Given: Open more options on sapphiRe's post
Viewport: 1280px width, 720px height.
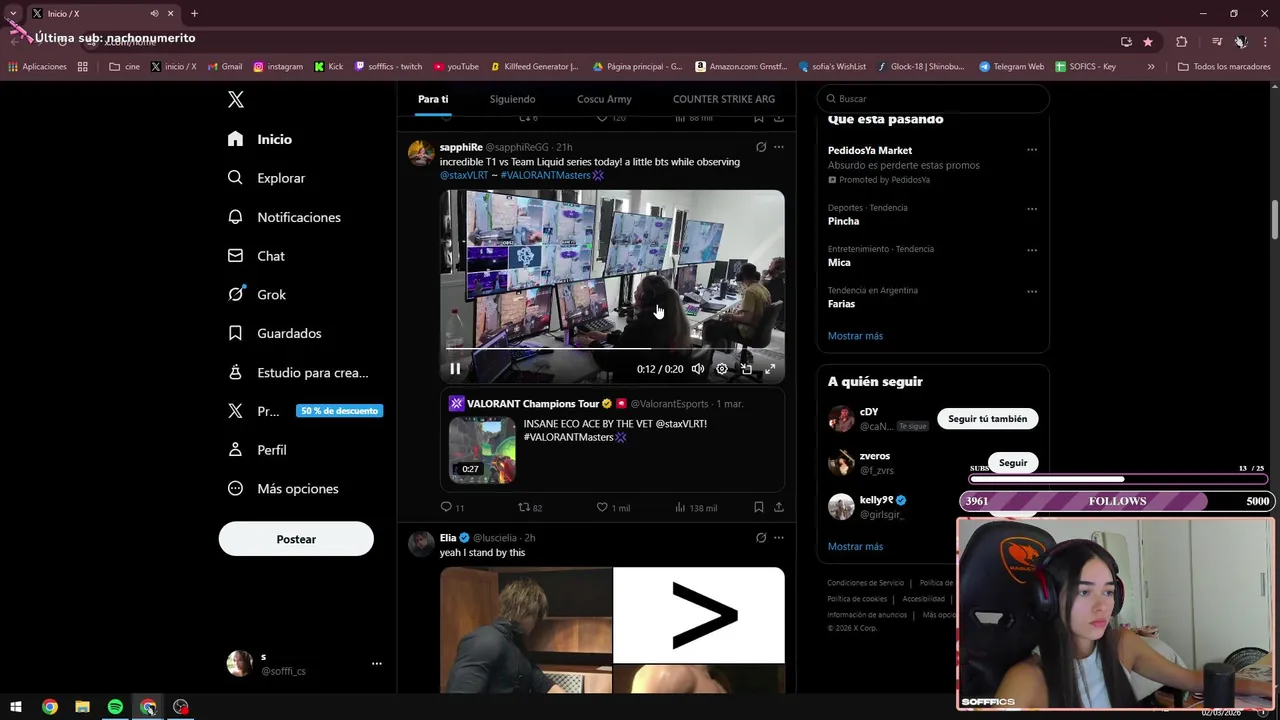Looking at the screenshot, I should point(779,147).
